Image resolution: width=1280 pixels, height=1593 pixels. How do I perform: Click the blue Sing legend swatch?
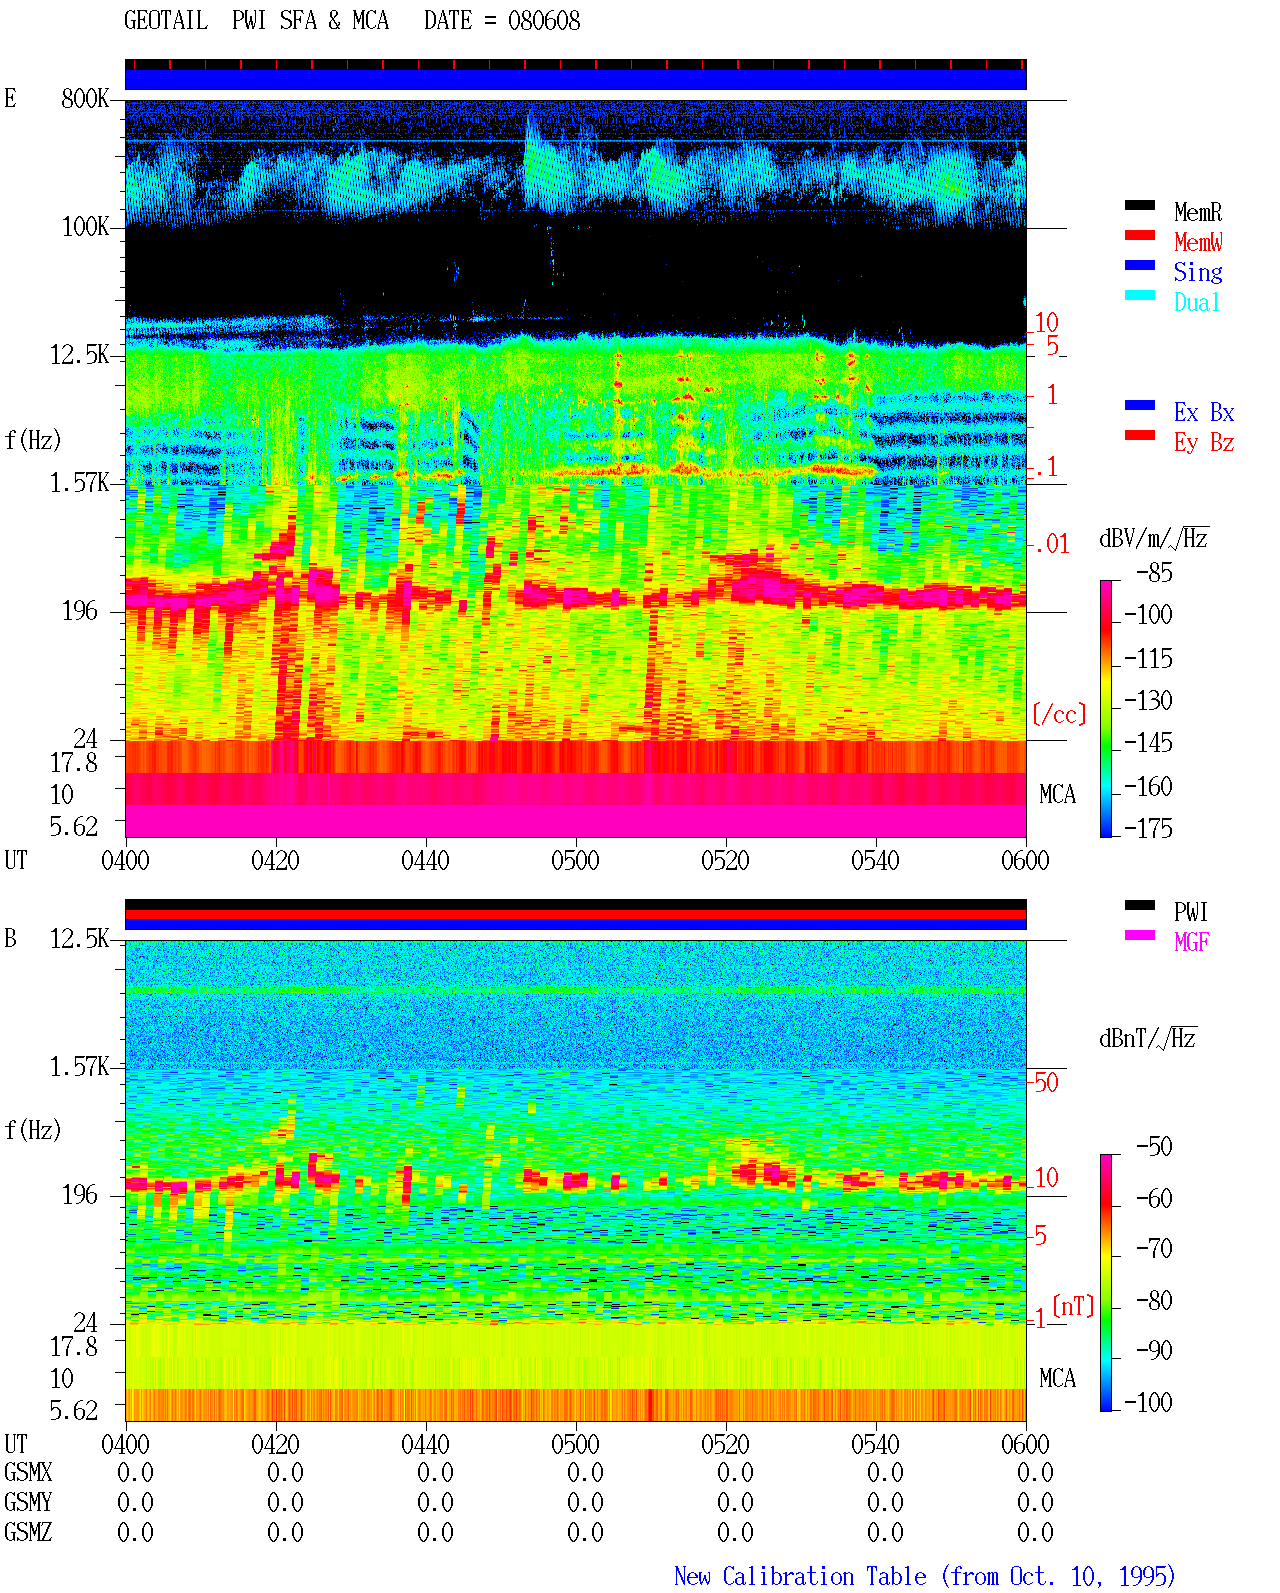(x=1140, y=265)
